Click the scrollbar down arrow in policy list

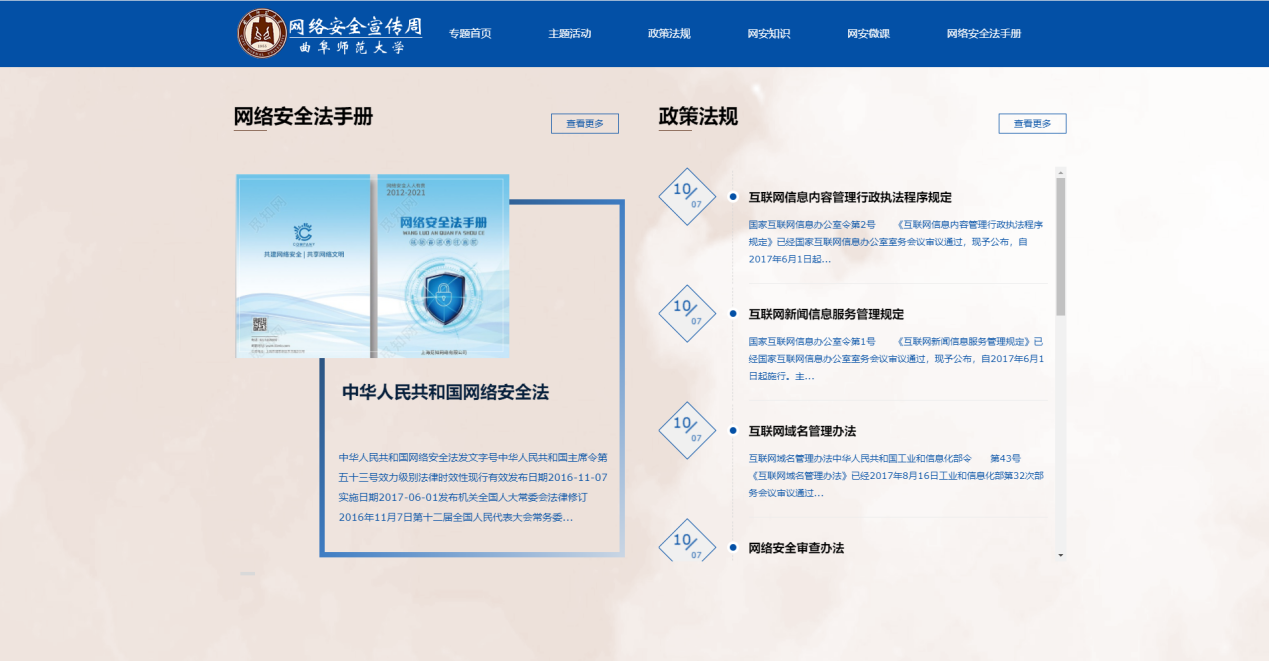click(x=1061, y=555)
